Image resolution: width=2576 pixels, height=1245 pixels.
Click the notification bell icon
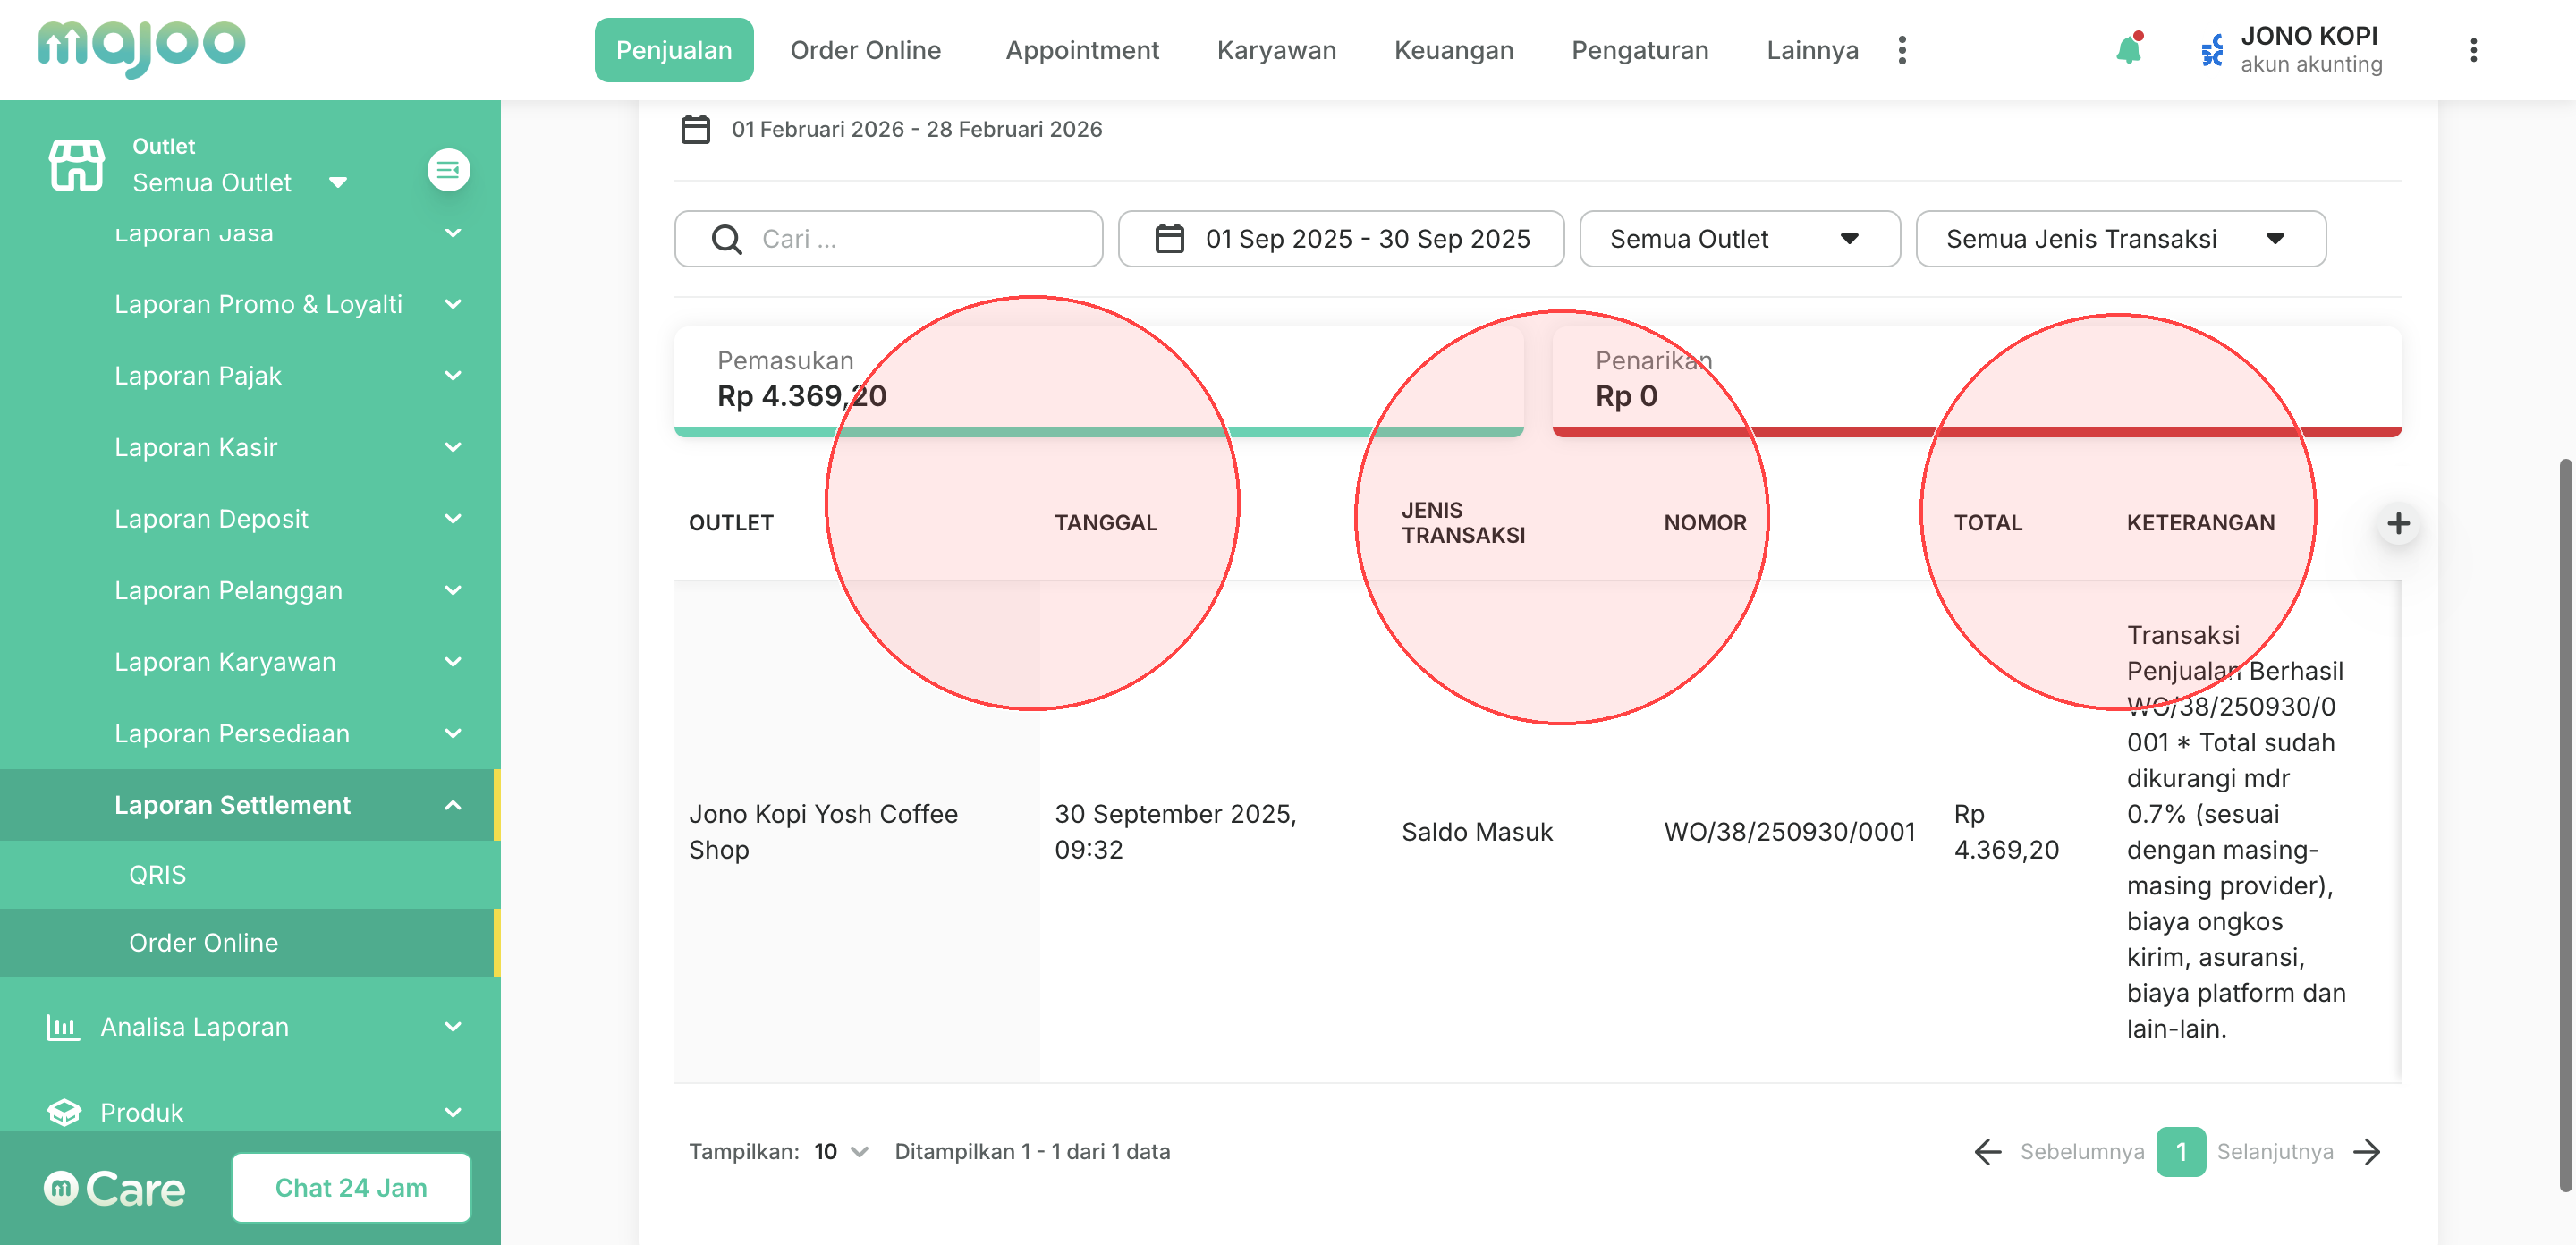[x=2128, y=50]
